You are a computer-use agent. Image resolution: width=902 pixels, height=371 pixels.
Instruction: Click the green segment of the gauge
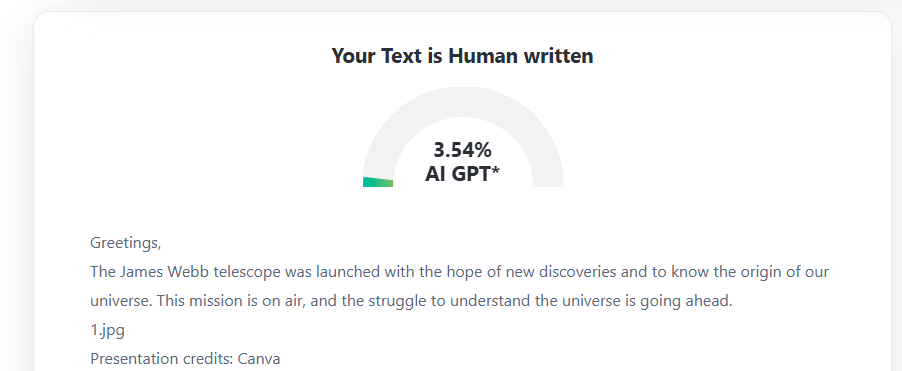(x=378, y=182)
